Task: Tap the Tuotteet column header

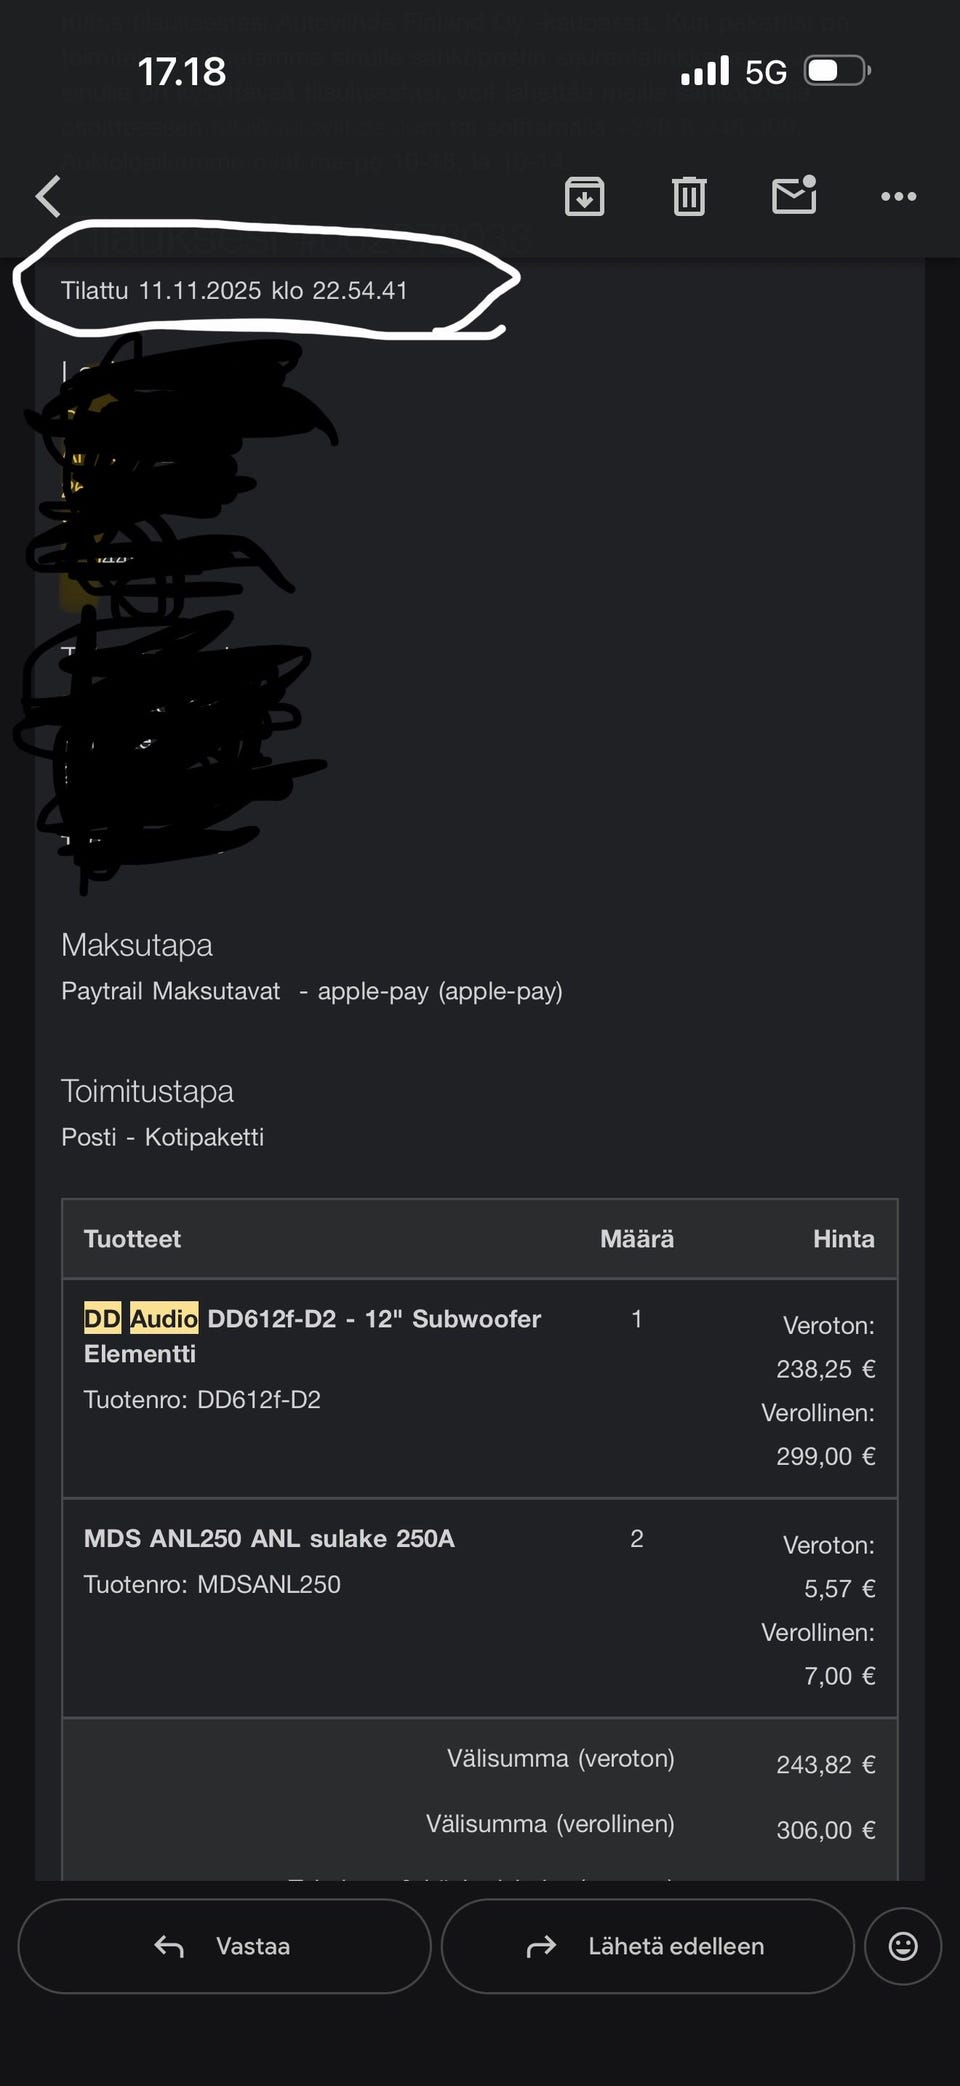Action: 132,1238
